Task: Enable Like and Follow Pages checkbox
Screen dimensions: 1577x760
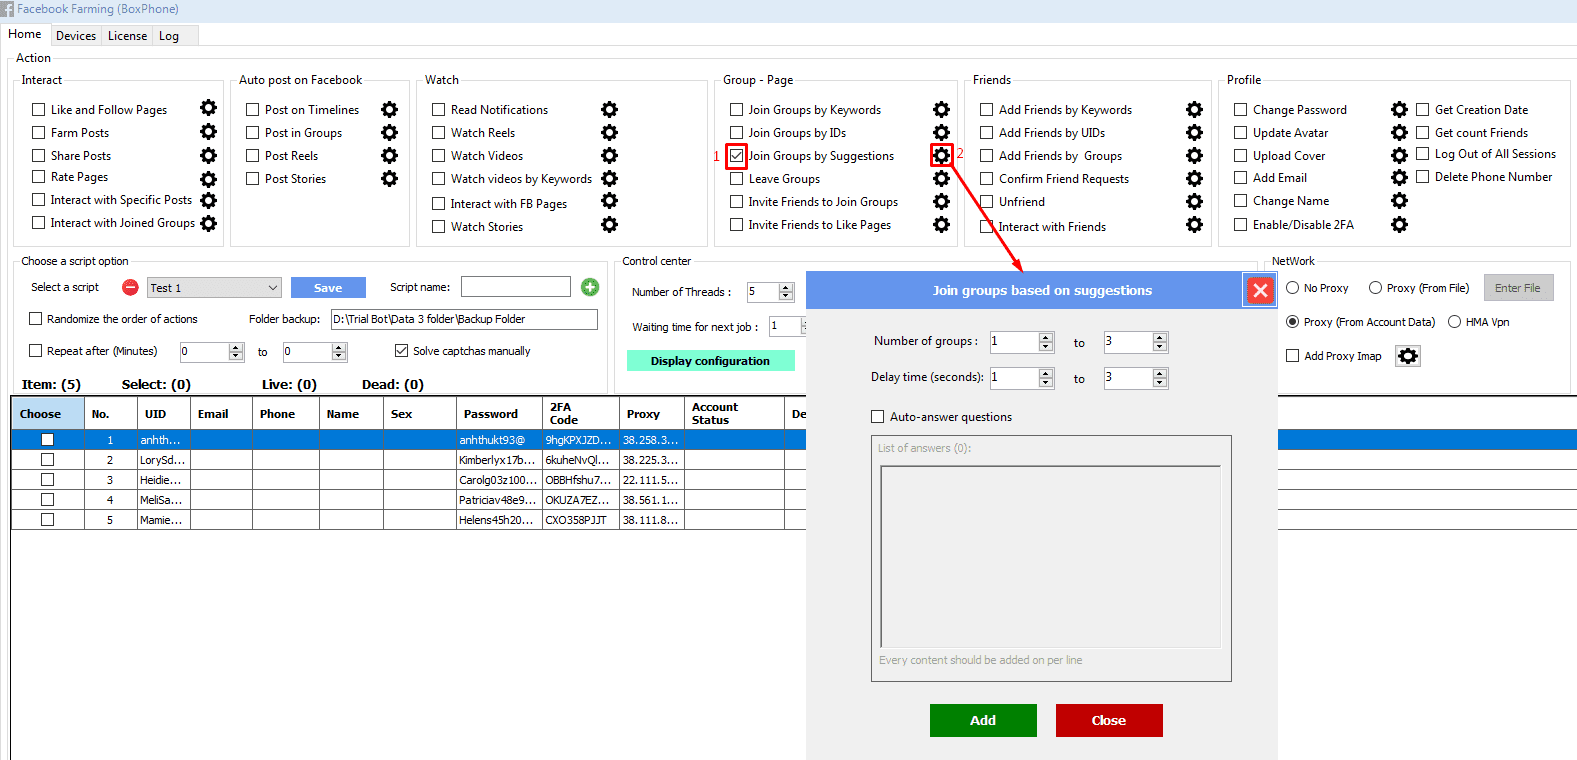Action: click(x=39, y=110)
